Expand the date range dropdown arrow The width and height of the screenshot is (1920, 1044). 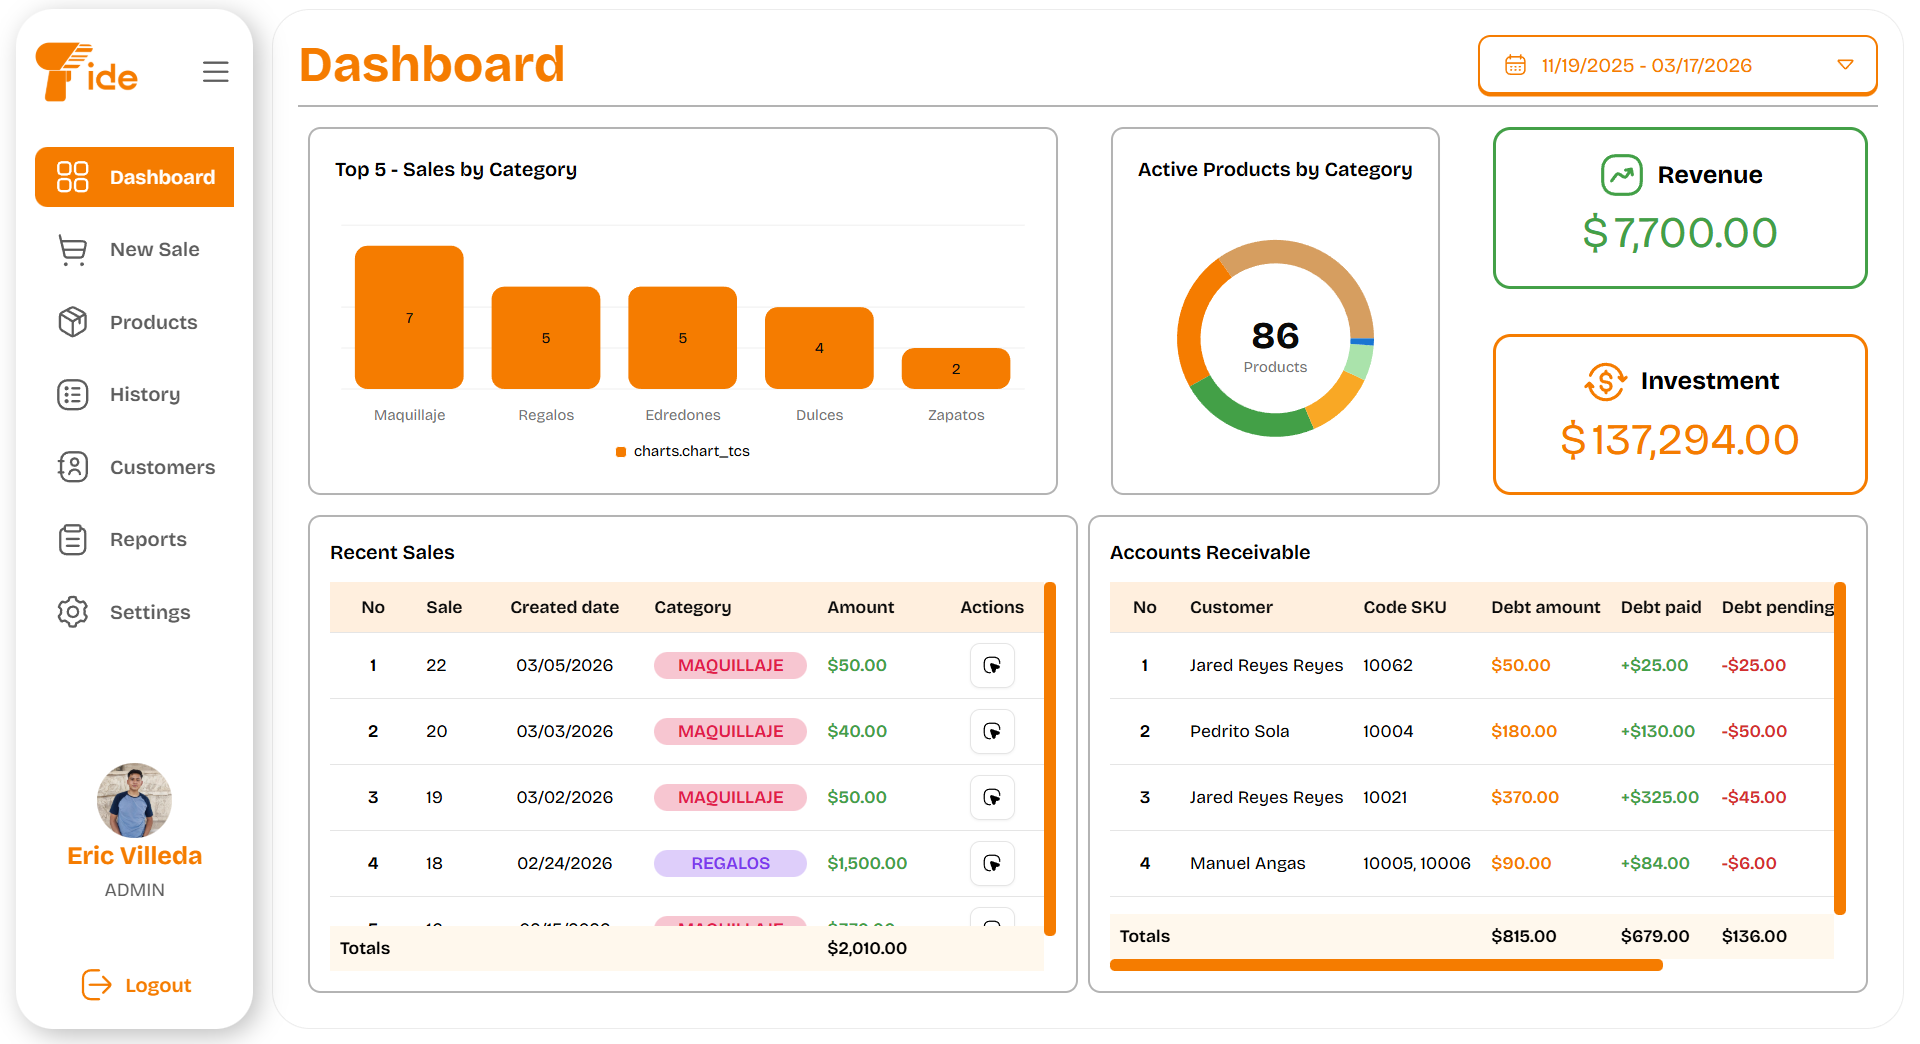[1845, 64]
